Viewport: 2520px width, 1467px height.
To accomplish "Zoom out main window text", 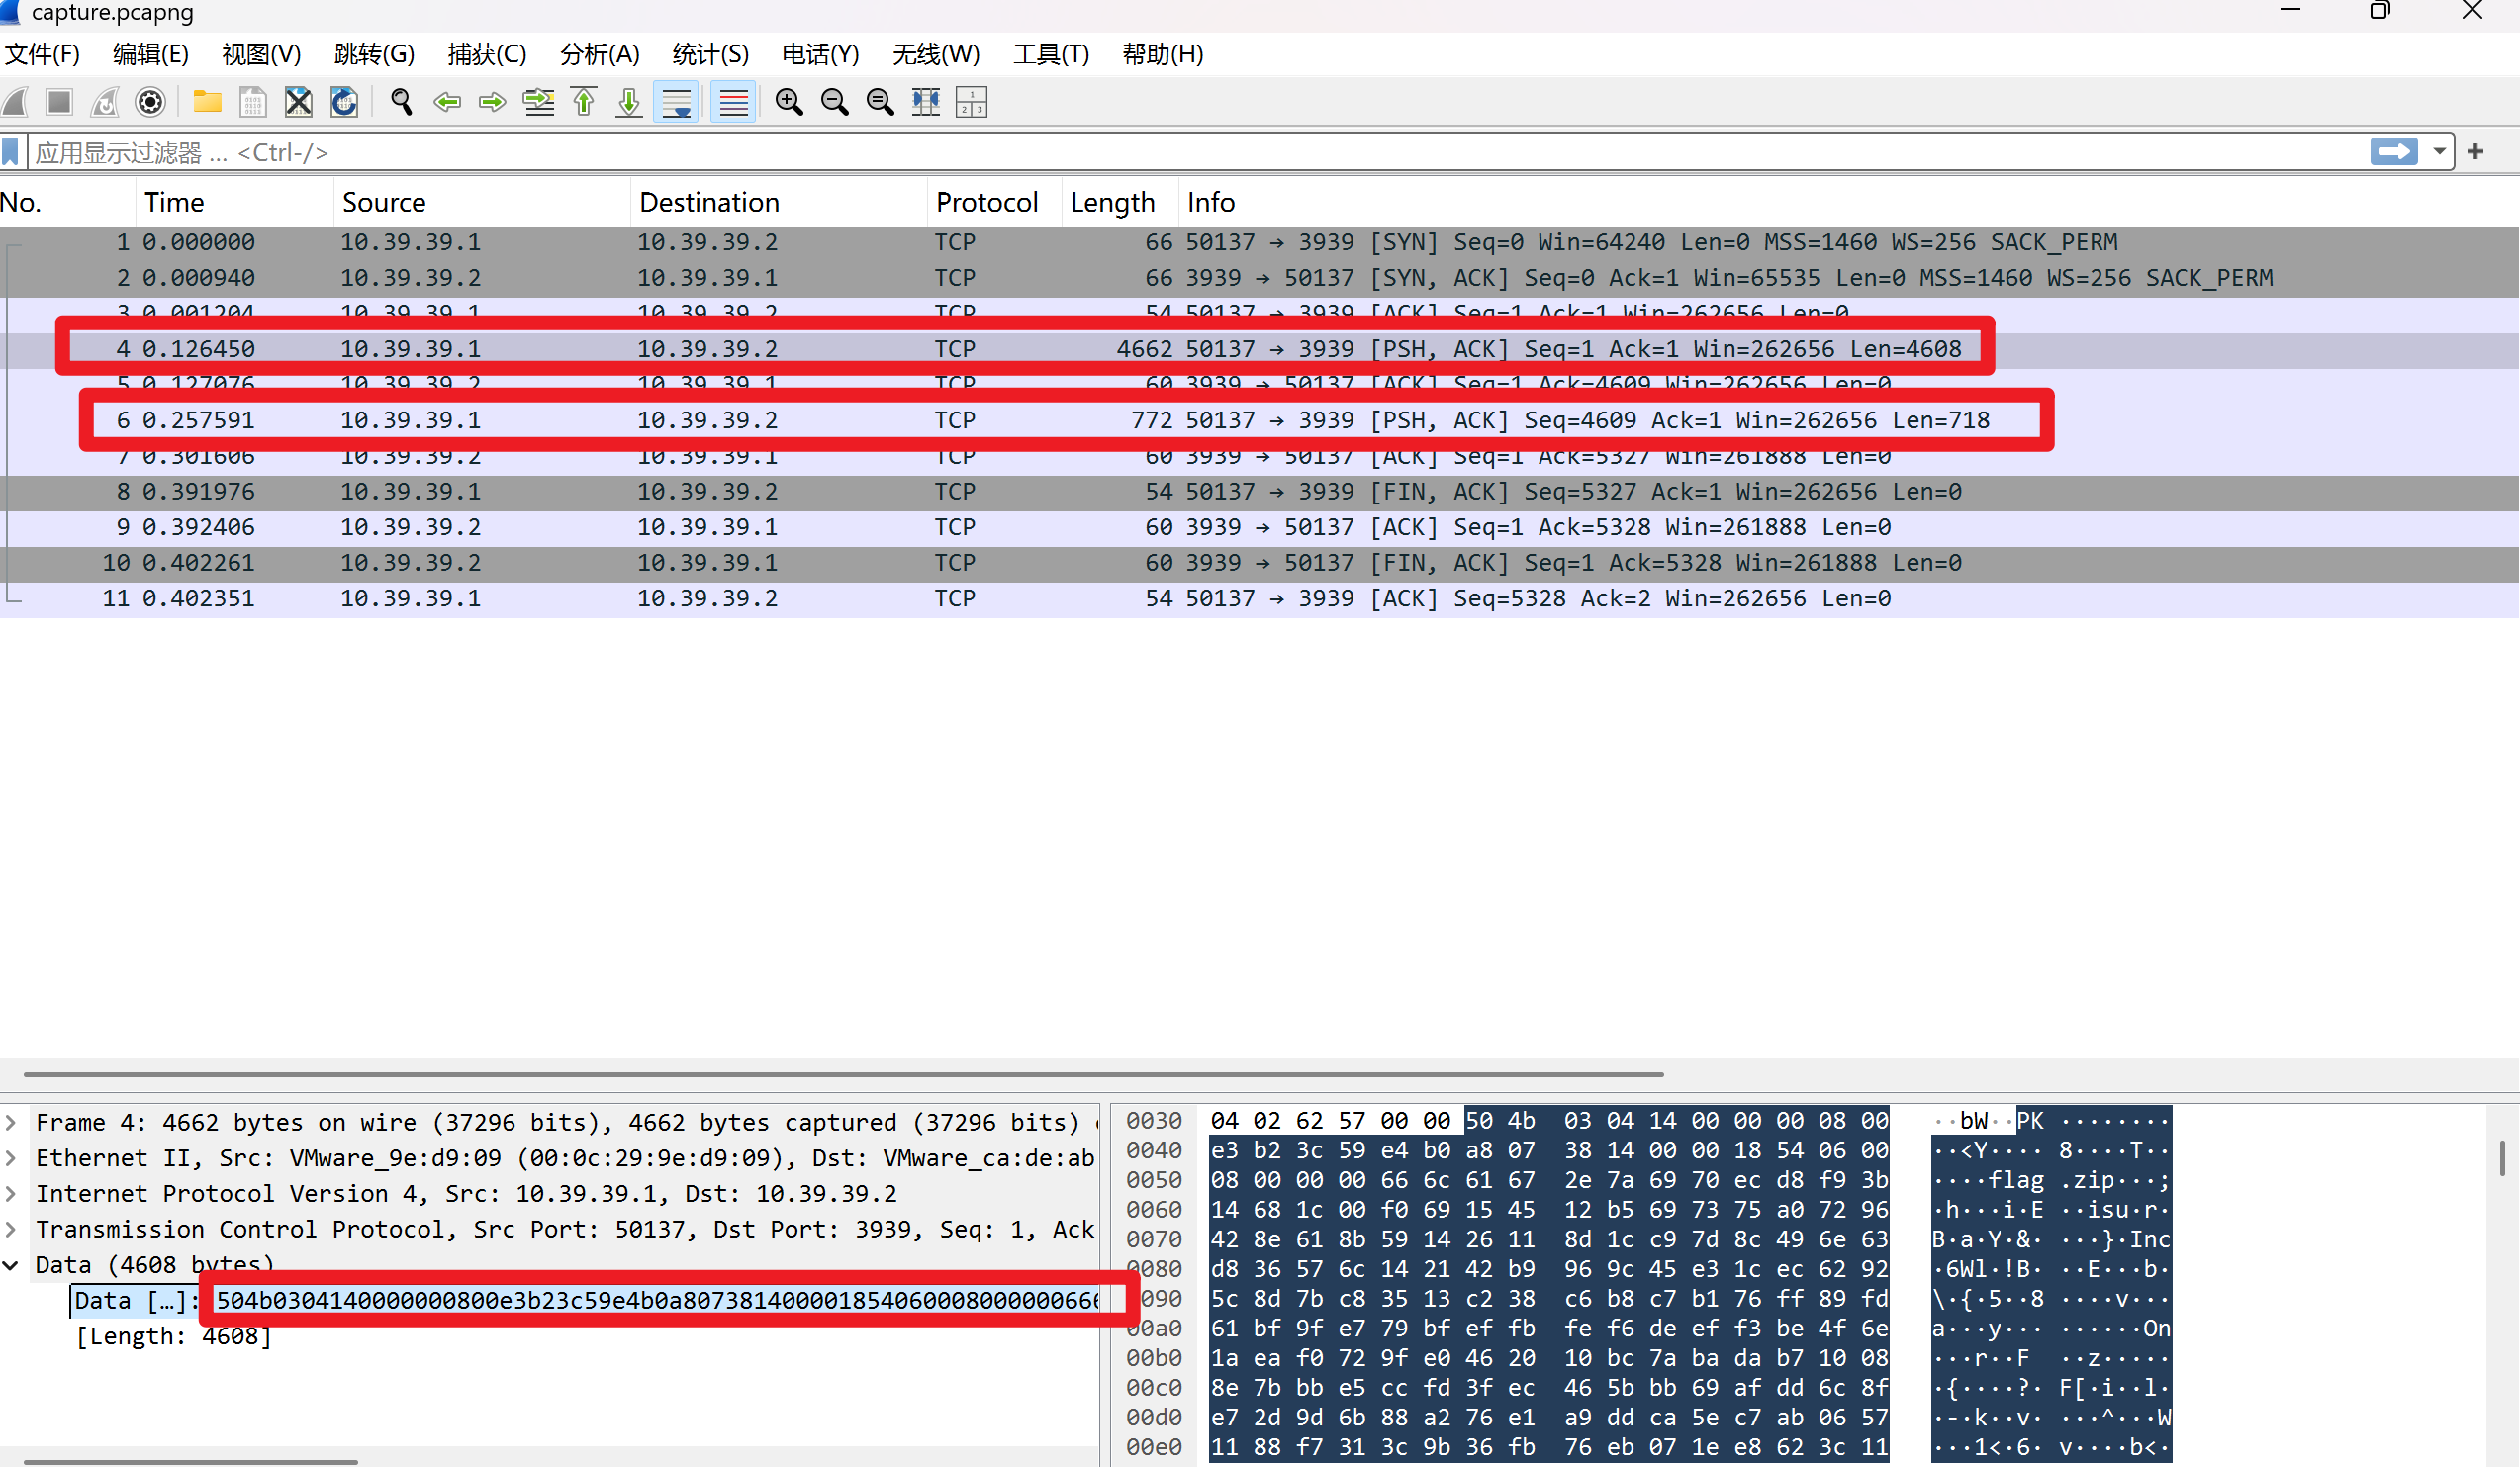I will pos(834,102).
